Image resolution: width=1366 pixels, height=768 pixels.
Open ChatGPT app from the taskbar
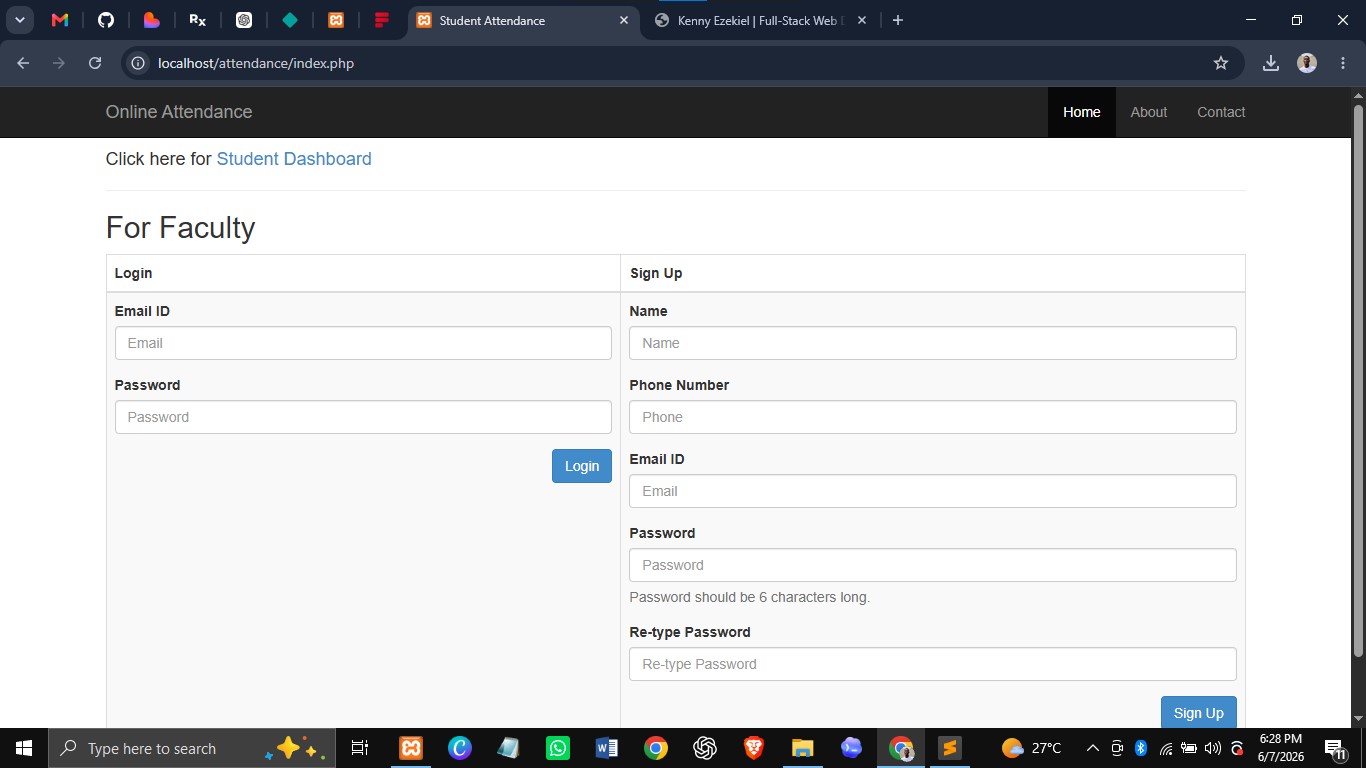tap(705, 748)
